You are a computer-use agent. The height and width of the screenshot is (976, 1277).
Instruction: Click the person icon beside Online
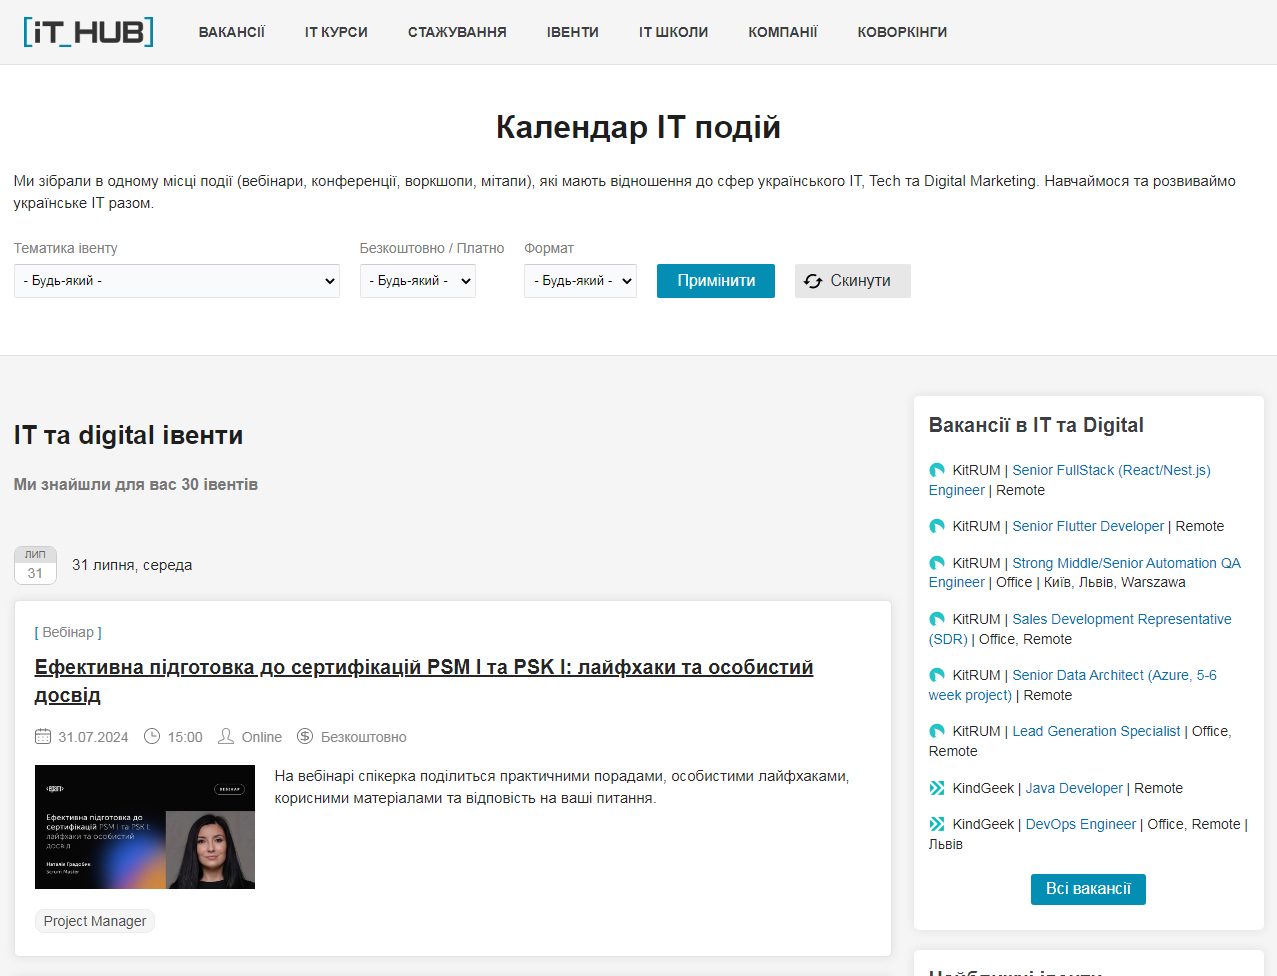[x=226, y=737]
